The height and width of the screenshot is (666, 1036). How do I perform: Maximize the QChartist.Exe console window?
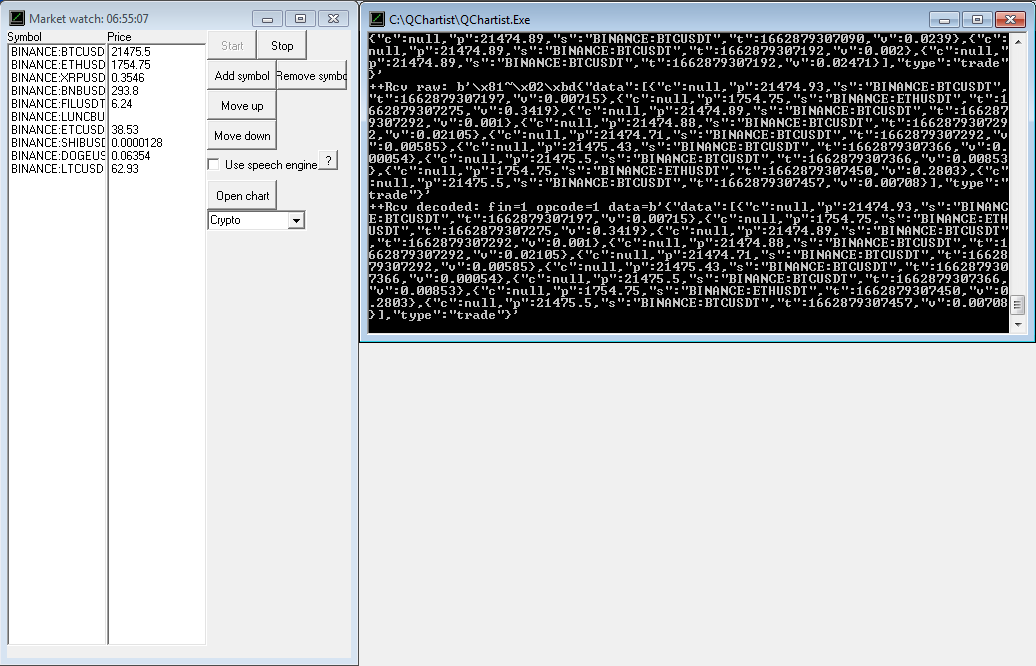click(977, 20)
